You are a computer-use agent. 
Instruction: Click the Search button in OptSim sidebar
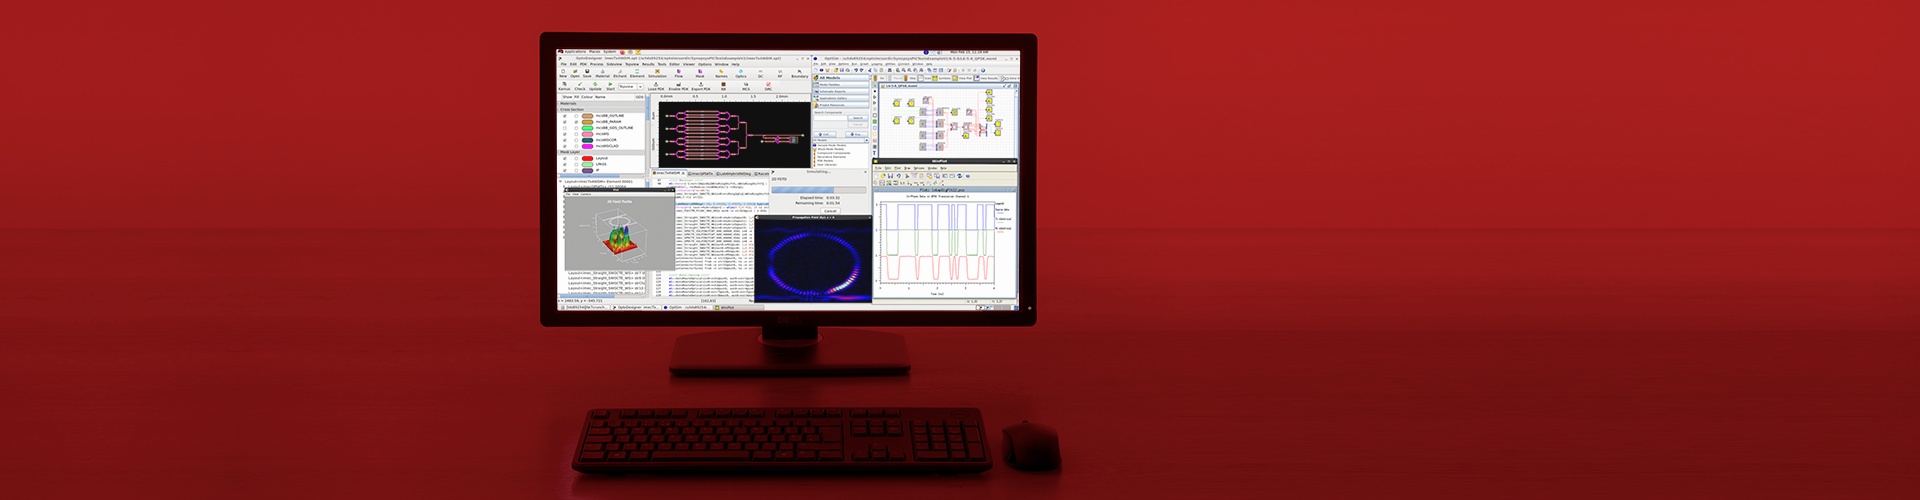[858, 118]
